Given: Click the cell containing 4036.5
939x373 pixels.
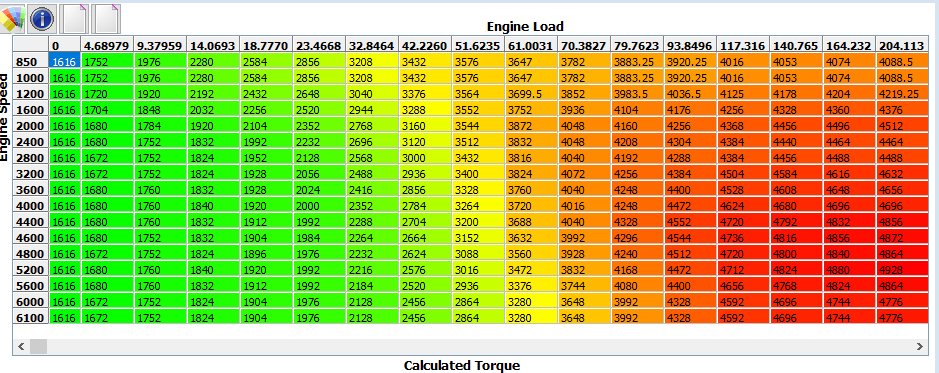Looking at the screenshot, I should click(x=690, y=94).
